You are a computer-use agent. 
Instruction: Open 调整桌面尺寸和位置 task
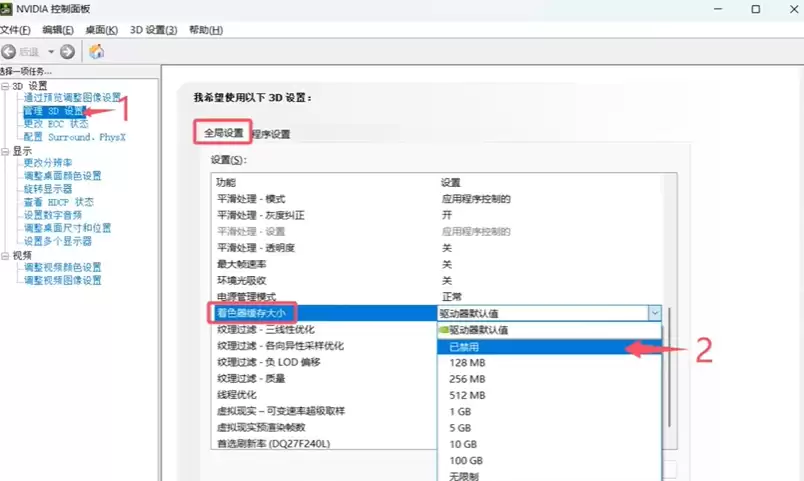click(68, 228)
